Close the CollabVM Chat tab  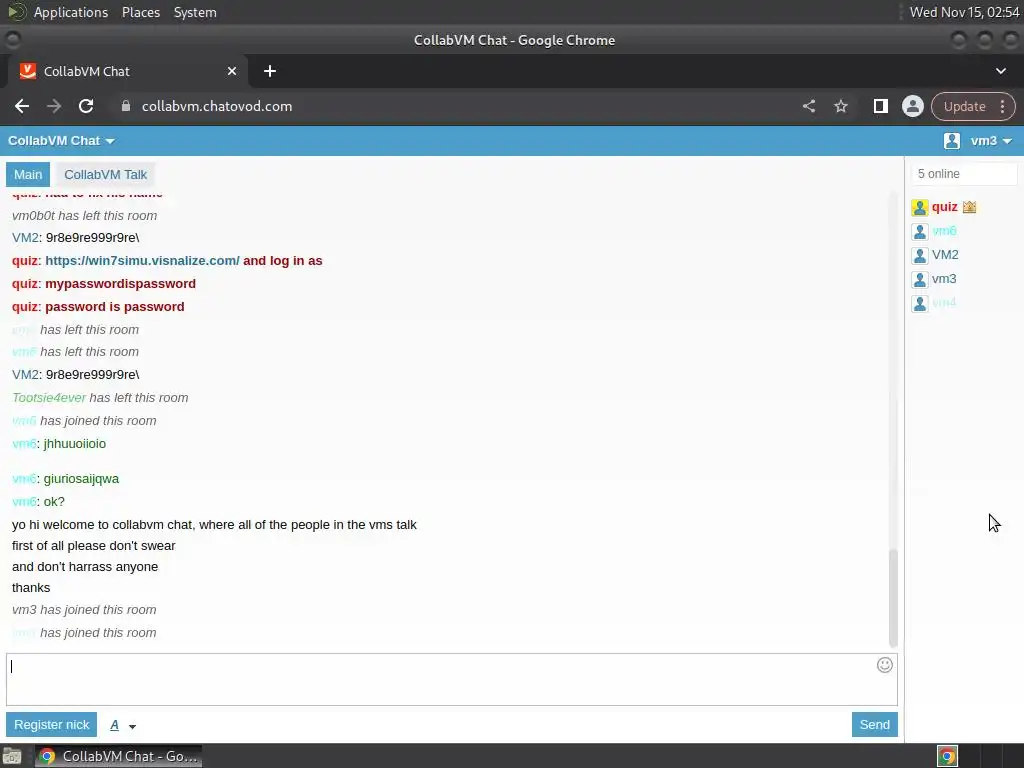point(232,71)
